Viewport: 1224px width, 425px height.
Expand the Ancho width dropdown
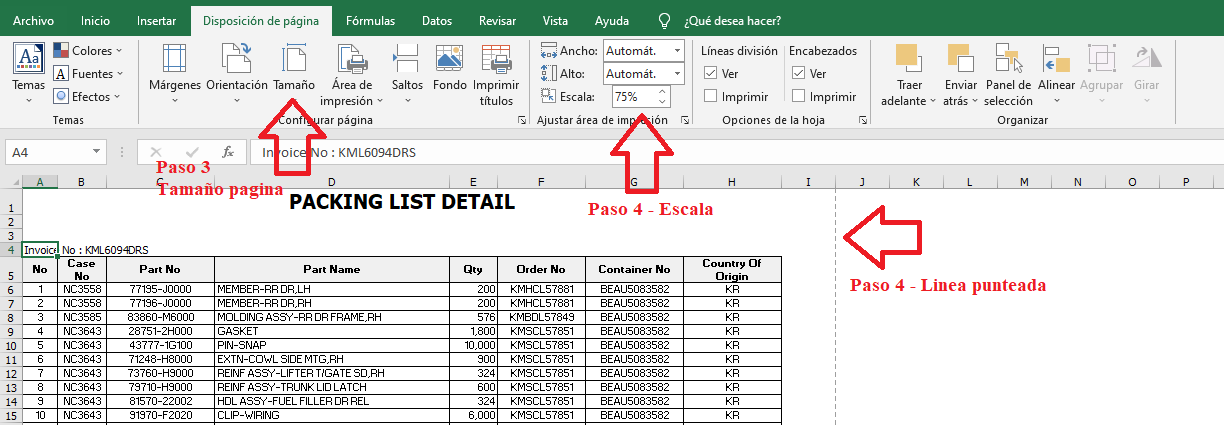click(x=677, y=50)
